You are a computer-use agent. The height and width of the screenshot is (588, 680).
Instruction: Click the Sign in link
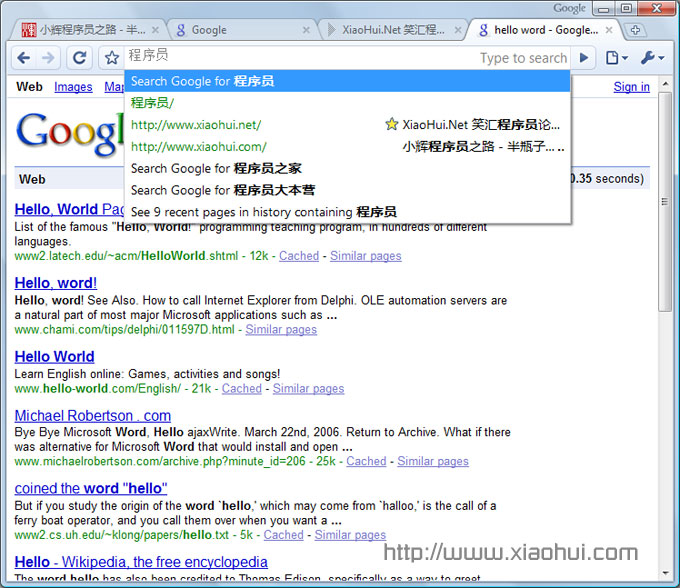(631, 87)
